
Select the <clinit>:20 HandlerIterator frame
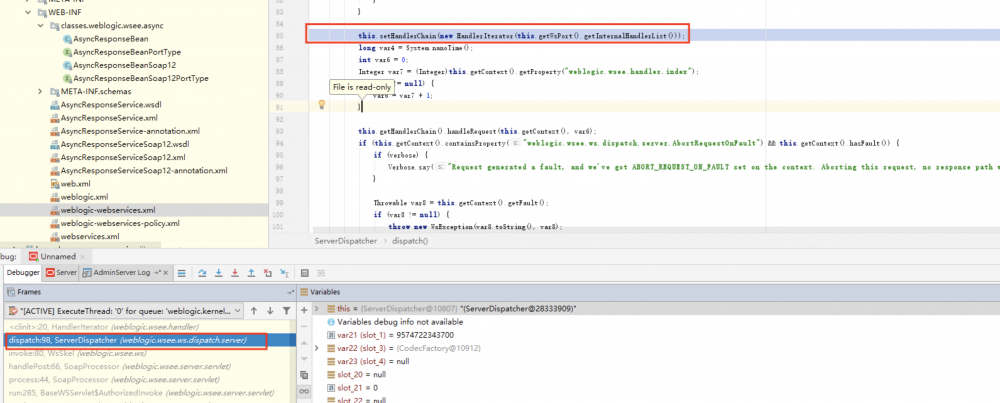pyautogui.click(x=151, y=328)
